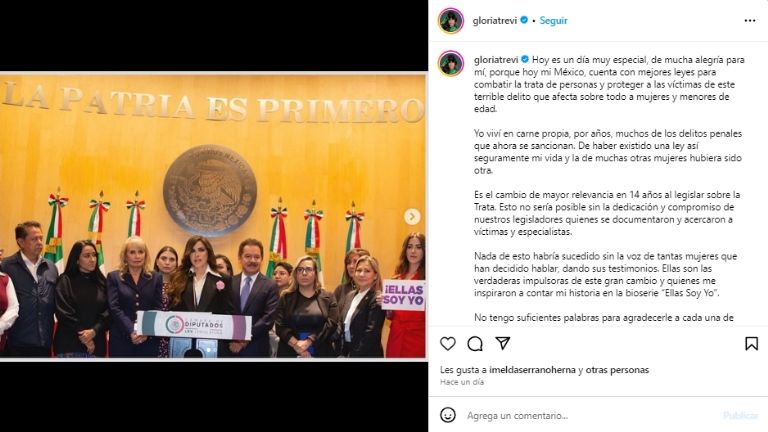The width and height of the screenshot is (768, 432).
Task: Open more options three-dot menu
Action: coord(750,21)
